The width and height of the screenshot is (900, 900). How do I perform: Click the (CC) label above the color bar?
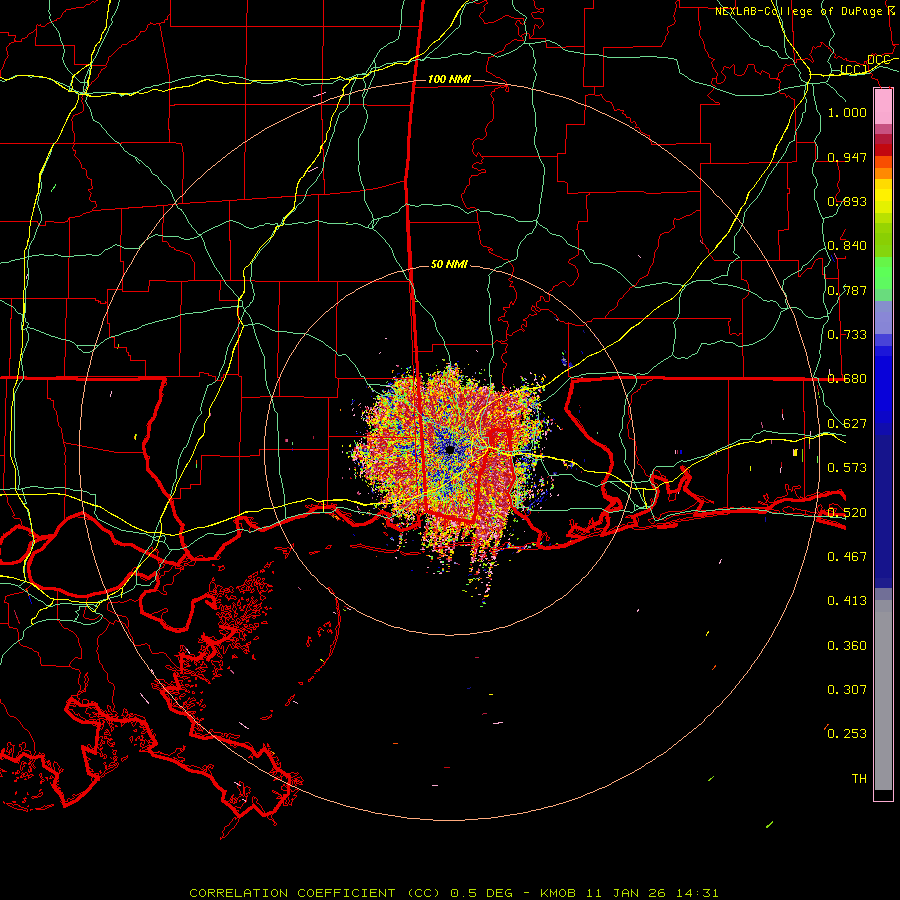[x=854, y=70]
